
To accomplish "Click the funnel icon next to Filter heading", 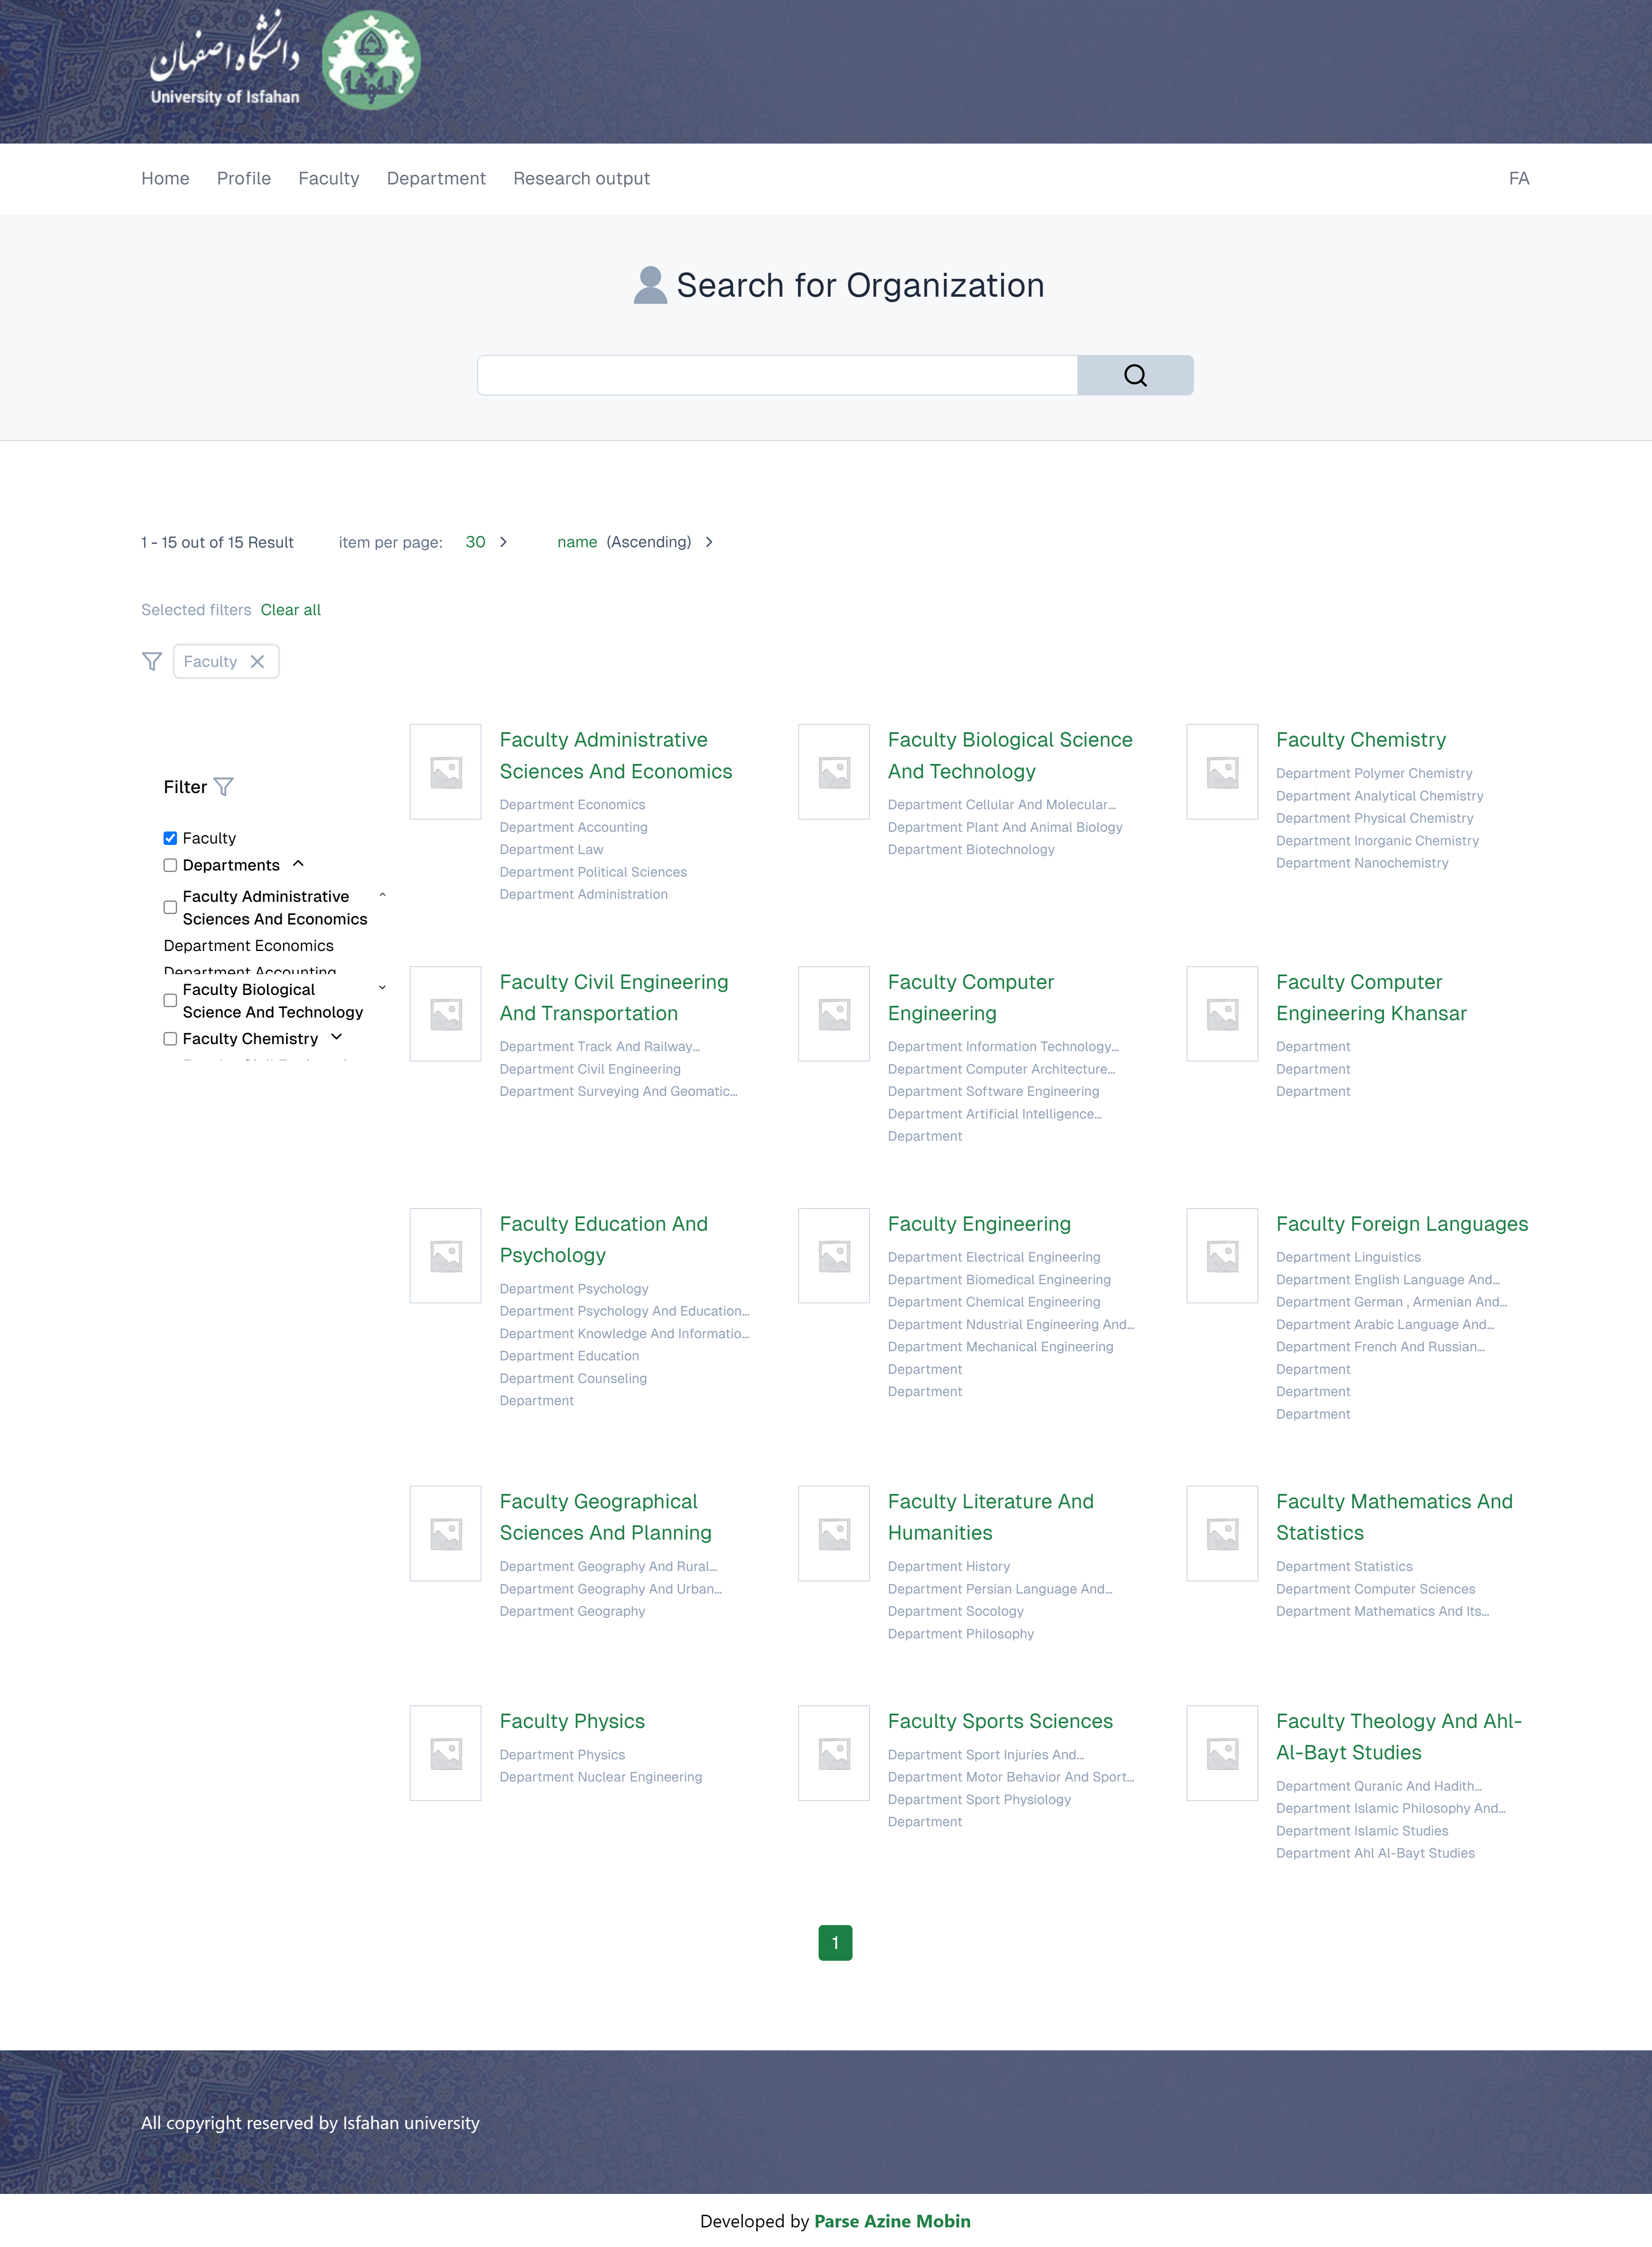I will tap(224, 787).
